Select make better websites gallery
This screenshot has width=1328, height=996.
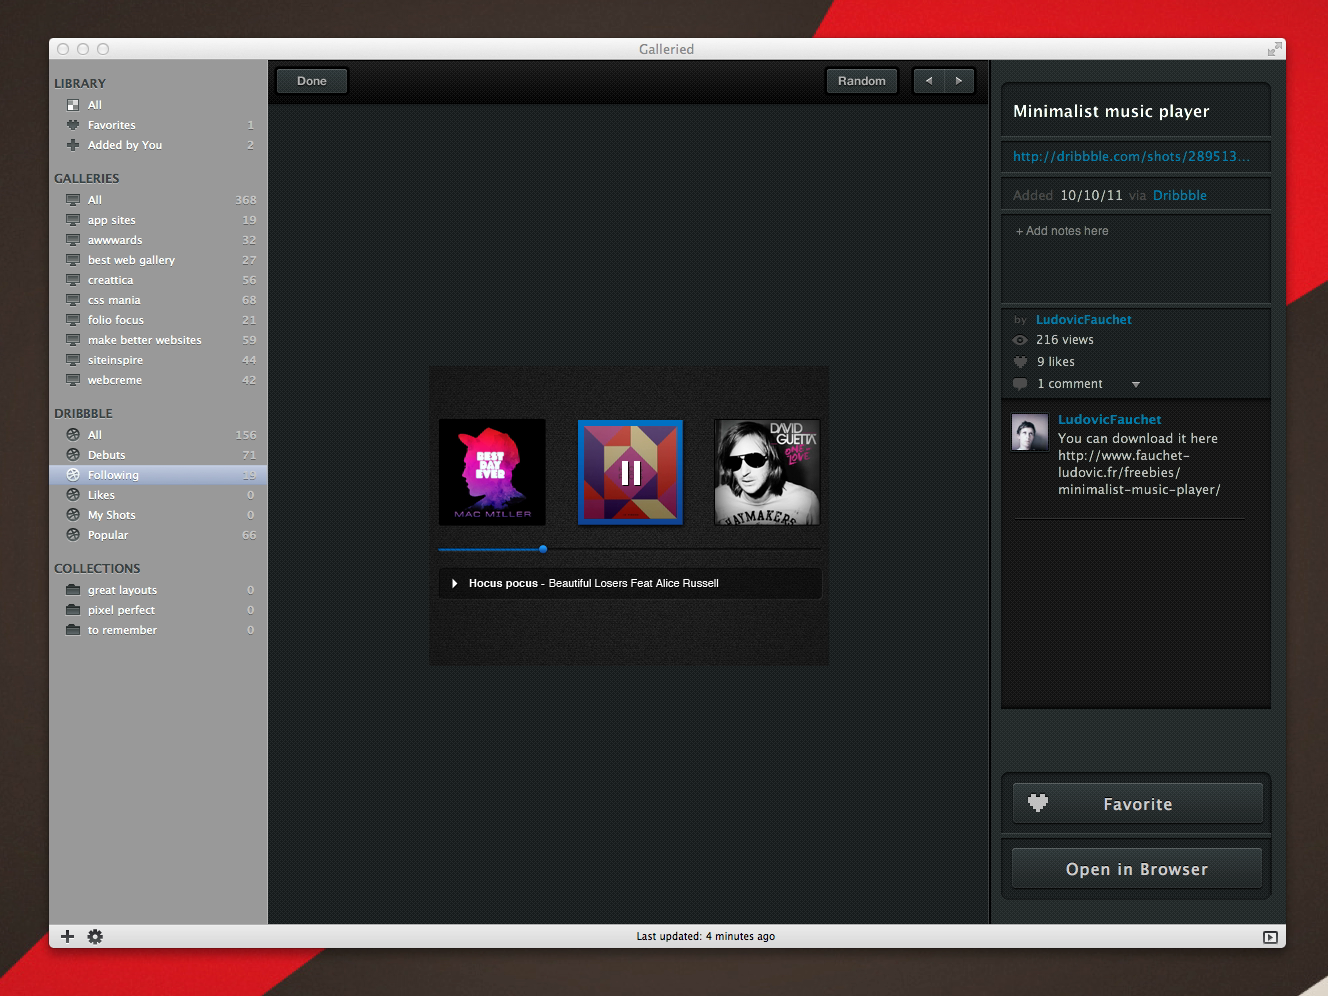point(158,340)
